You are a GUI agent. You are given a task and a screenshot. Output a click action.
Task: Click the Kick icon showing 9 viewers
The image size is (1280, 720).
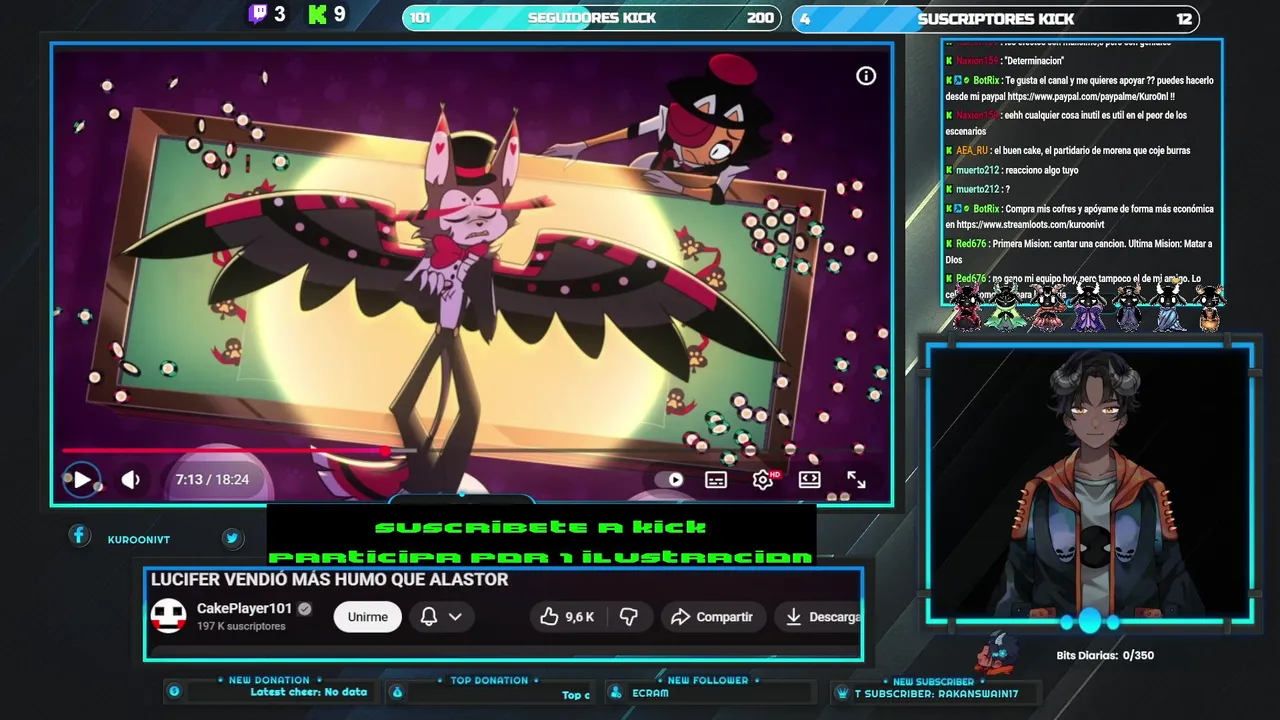[318, 14]
